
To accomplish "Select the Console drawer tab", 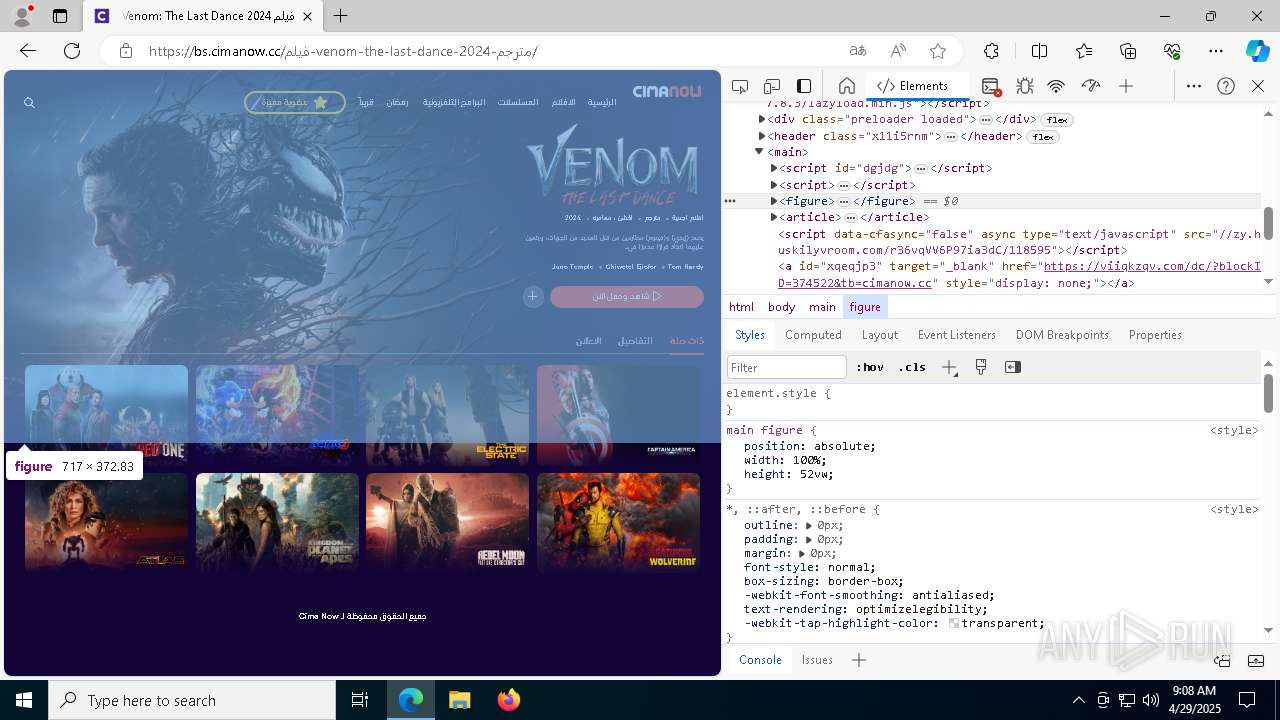I will [760, 660].
